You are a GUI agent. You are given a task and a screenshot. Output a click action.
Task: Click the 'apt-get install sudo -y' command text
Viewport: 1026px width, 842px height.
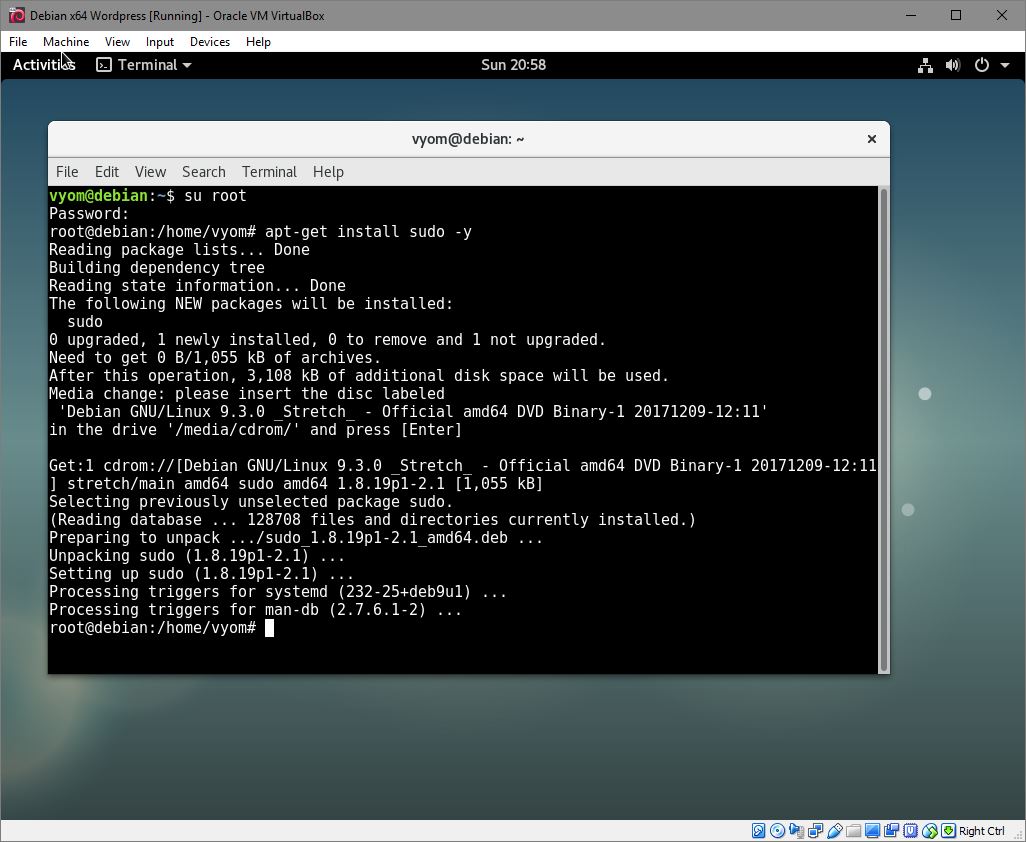368,232
